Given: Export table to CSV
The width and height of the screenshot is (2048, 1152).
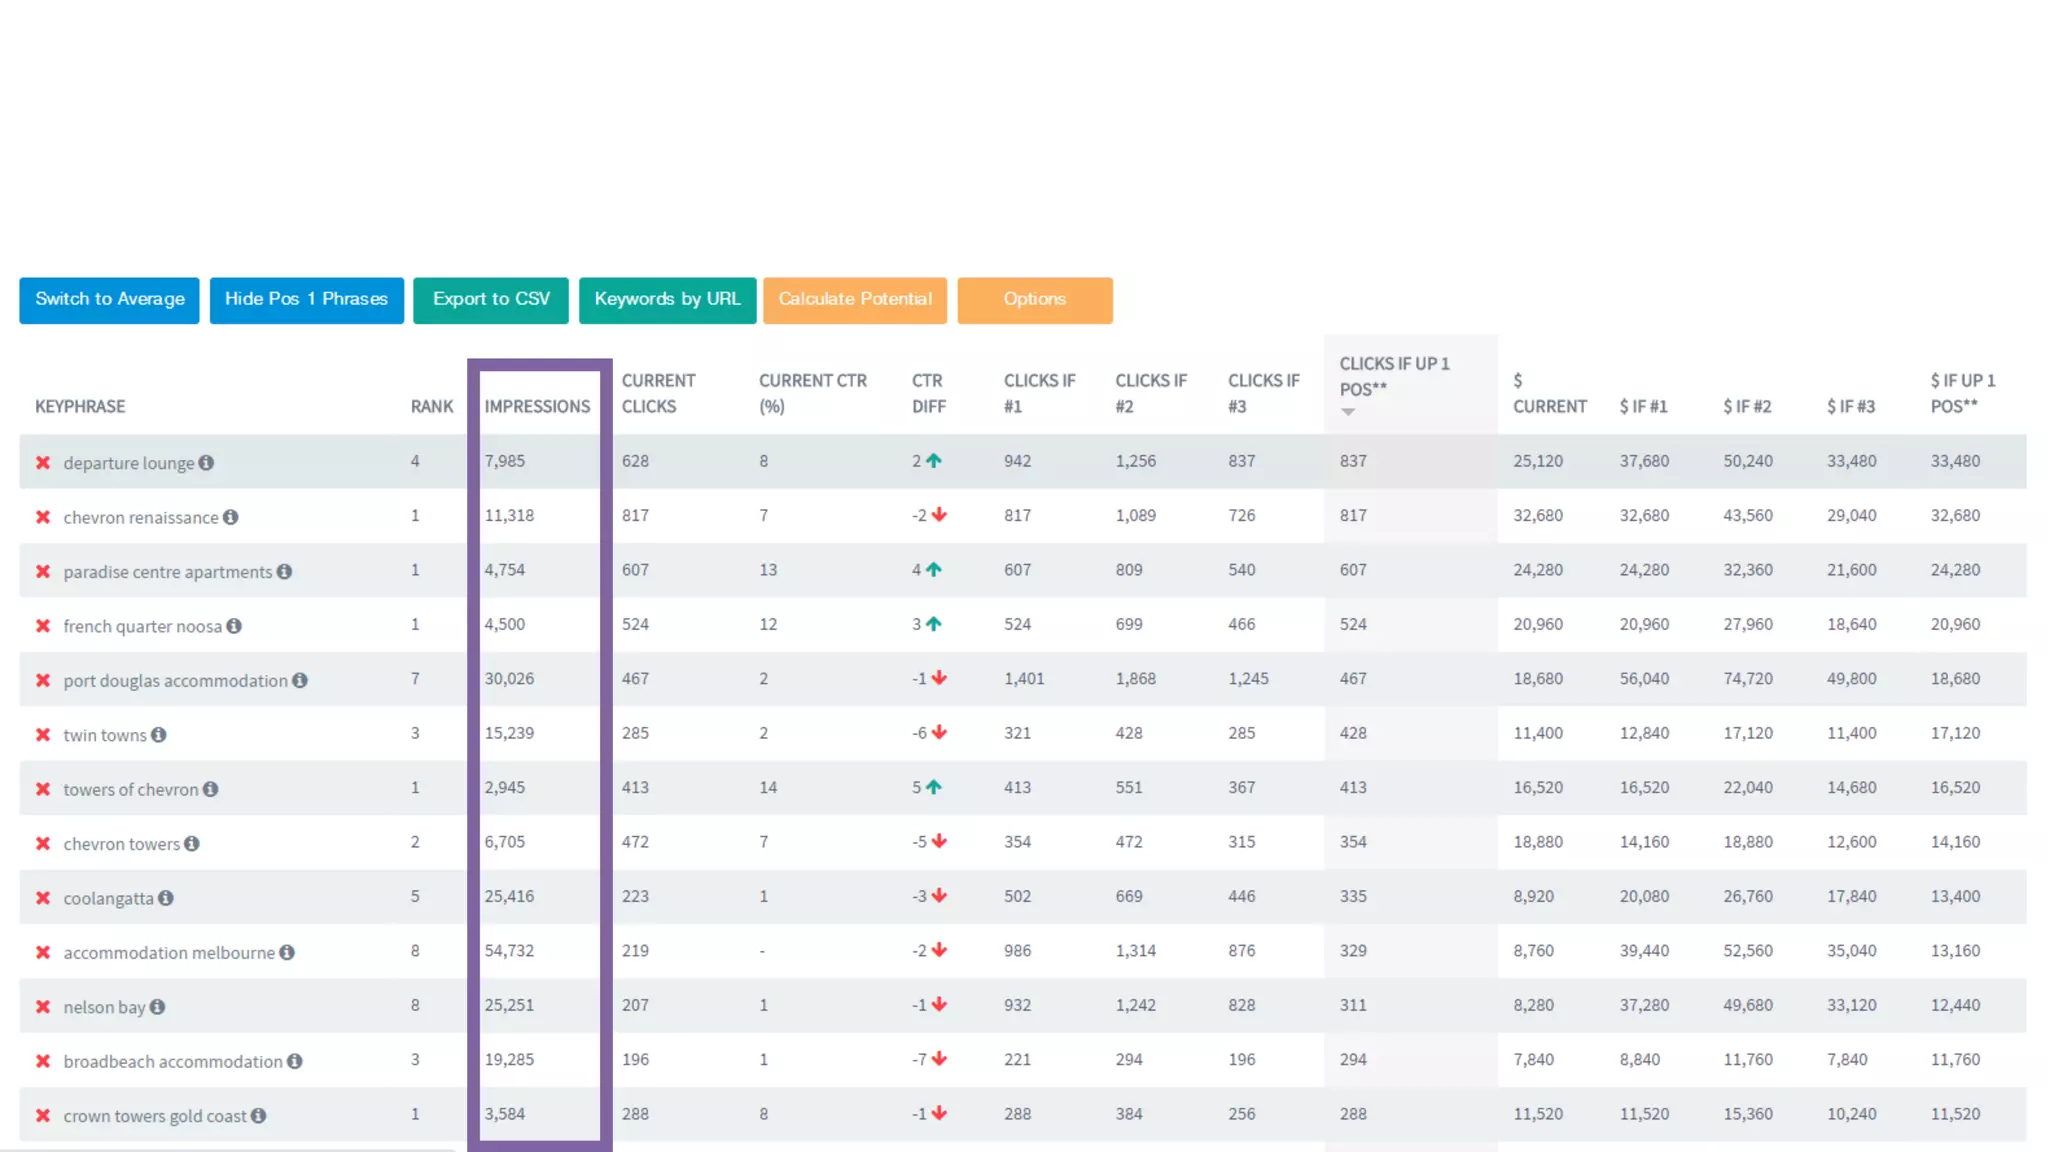Looking at the screenshot, I should (x=490, y=300).
